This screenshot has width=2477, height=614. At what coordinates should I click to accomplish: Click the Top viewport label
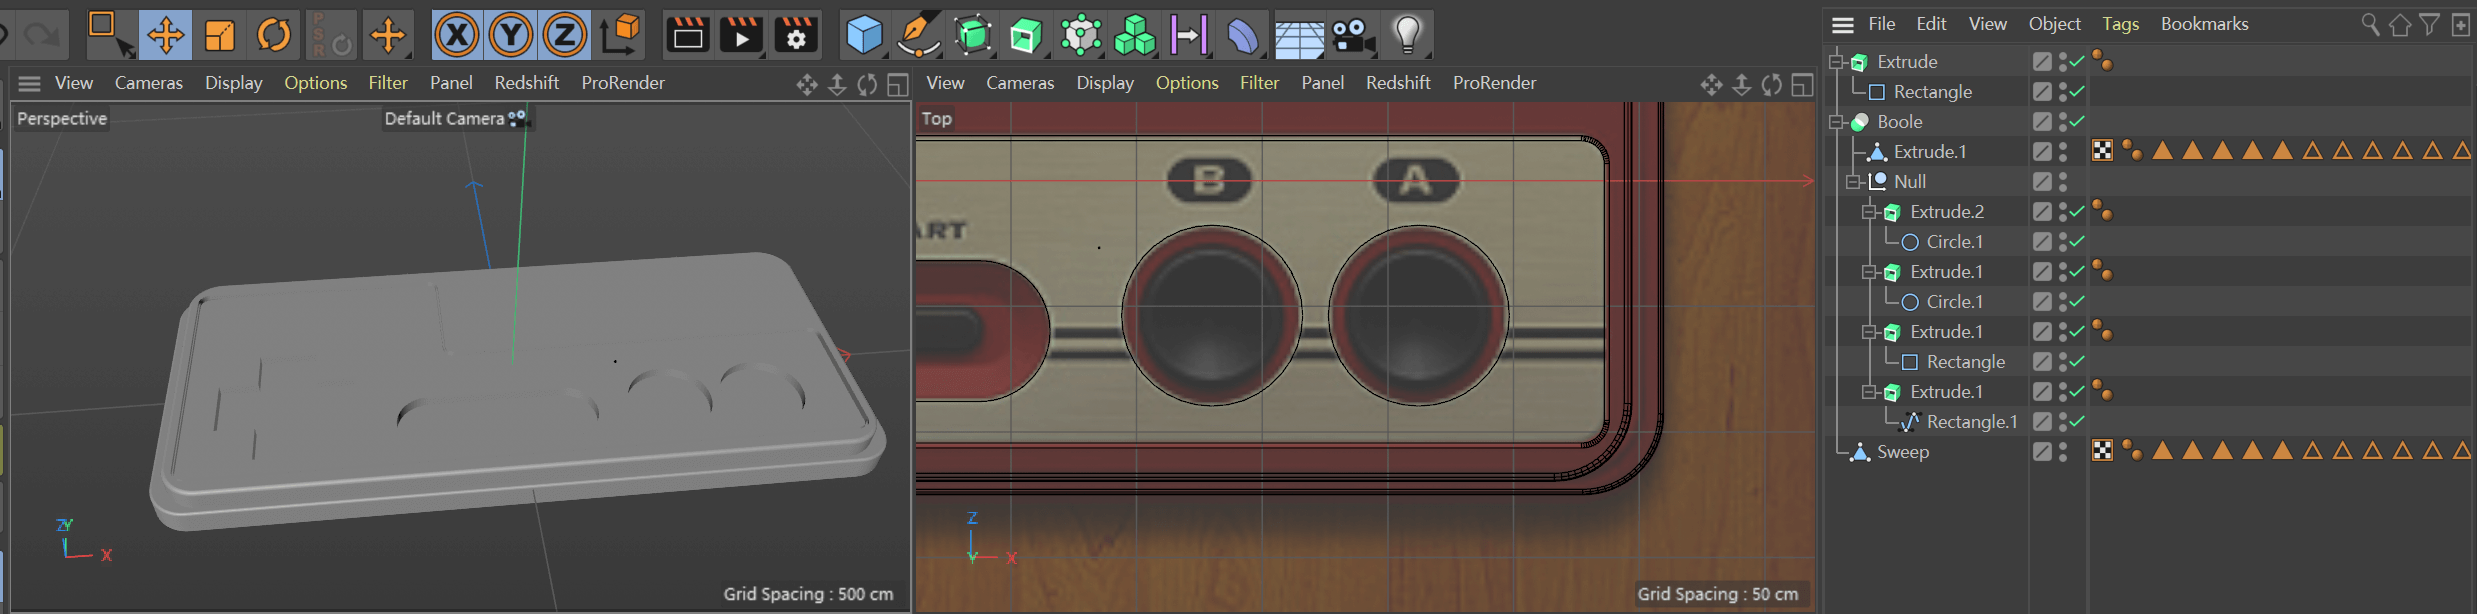pos(936,119)
